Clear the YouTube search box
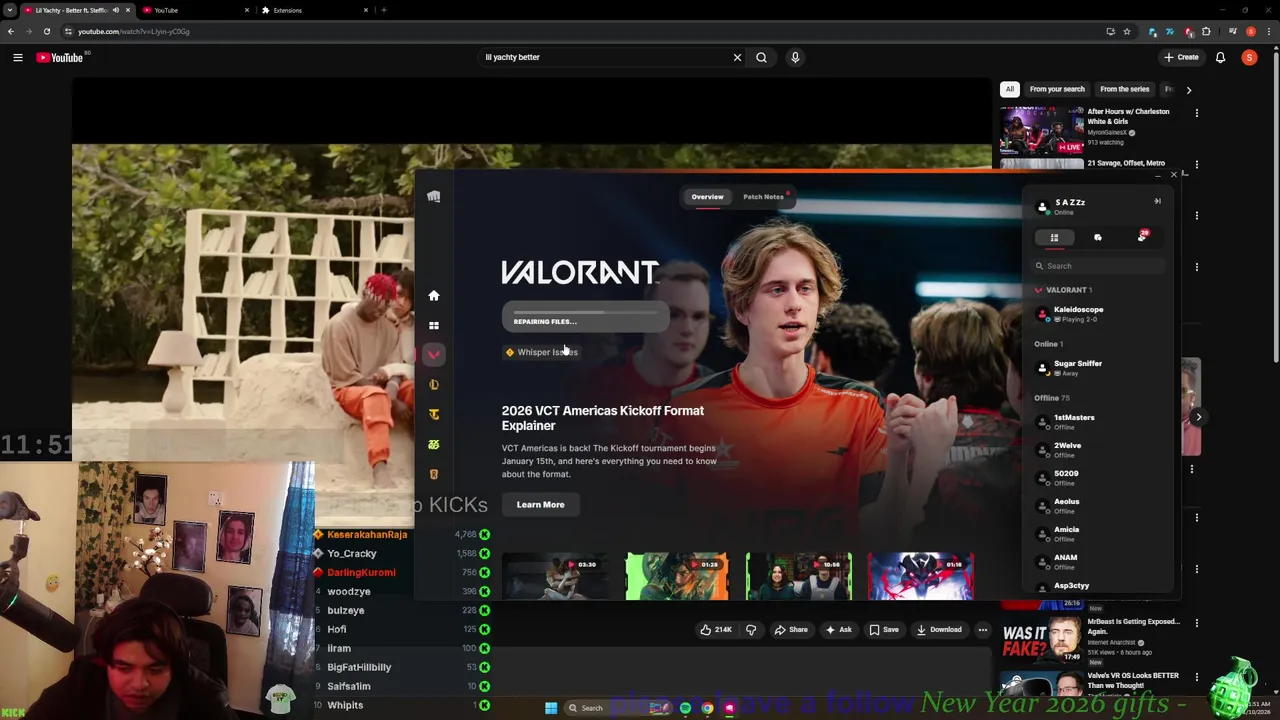Image resolution: width=1280 pixels, height=720 pixels. pyautogui.click(x=737, y=57)
